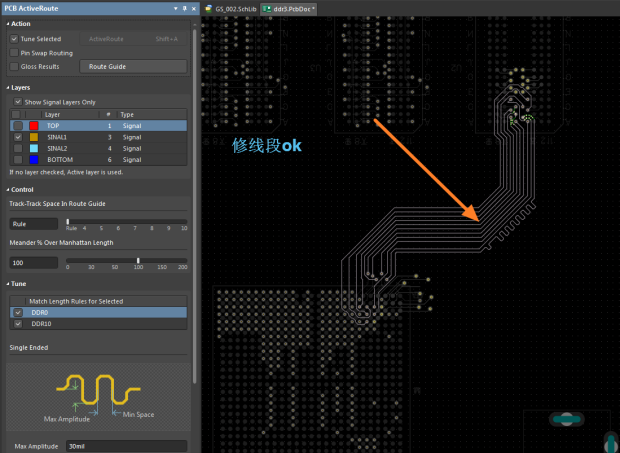The height and width of the screenshot is (453, 620).
Task: Click the ActiveRoute Shift+A button
Action: (x=133, y=39)
